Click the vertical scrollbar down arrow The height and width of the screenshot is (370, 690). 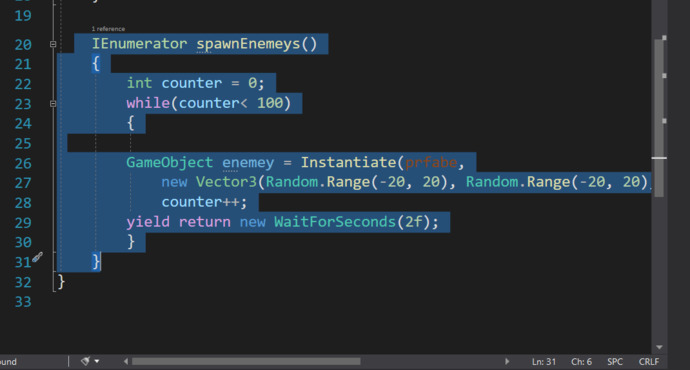659,347
